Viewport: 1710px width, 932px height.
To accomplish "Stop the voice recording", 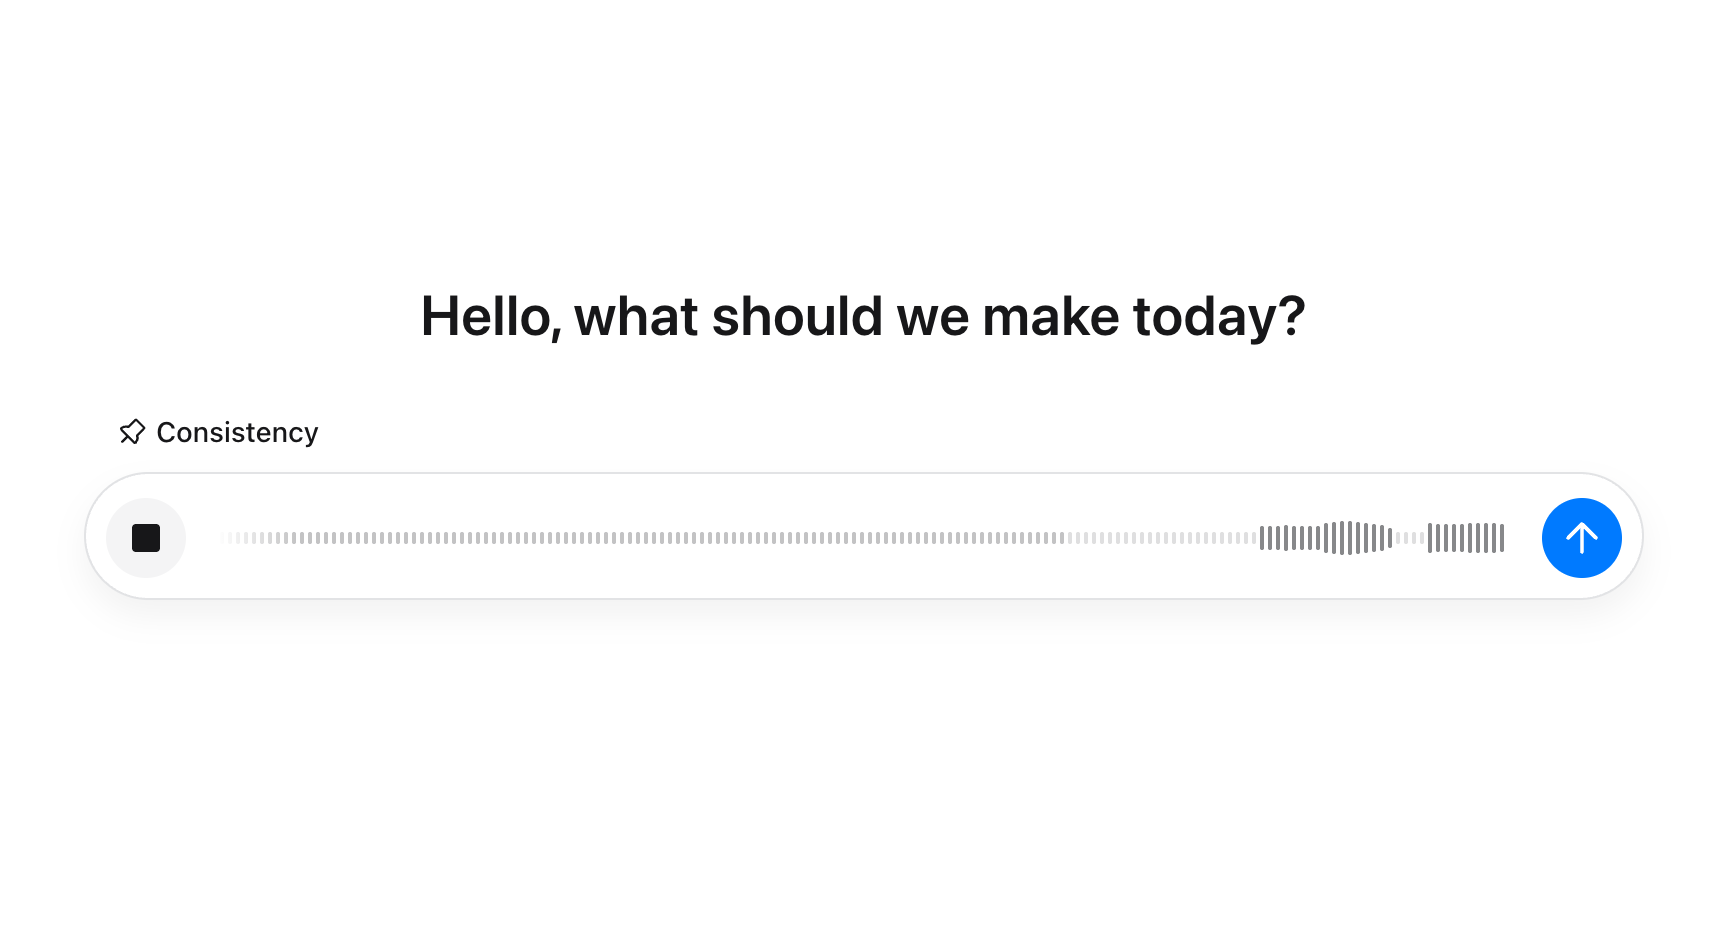I will tap(146, 538).
